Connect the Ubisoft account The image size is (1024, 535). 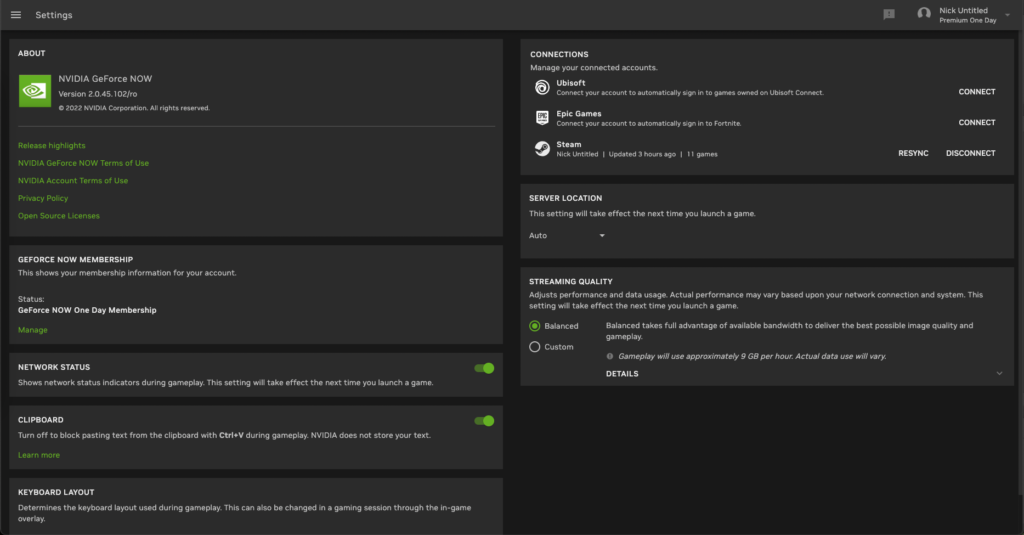tap(976, 92)
